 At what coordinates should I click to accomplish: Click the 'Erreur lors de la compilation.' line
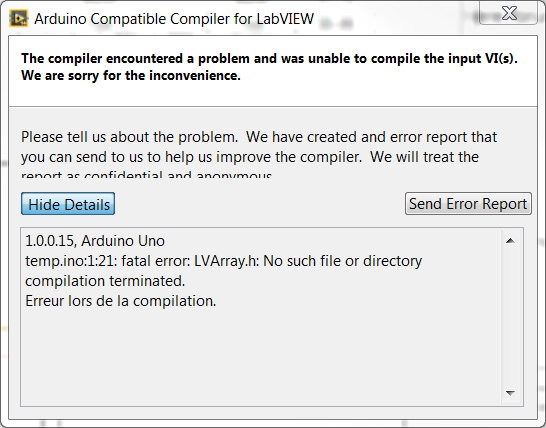point(120,301)
